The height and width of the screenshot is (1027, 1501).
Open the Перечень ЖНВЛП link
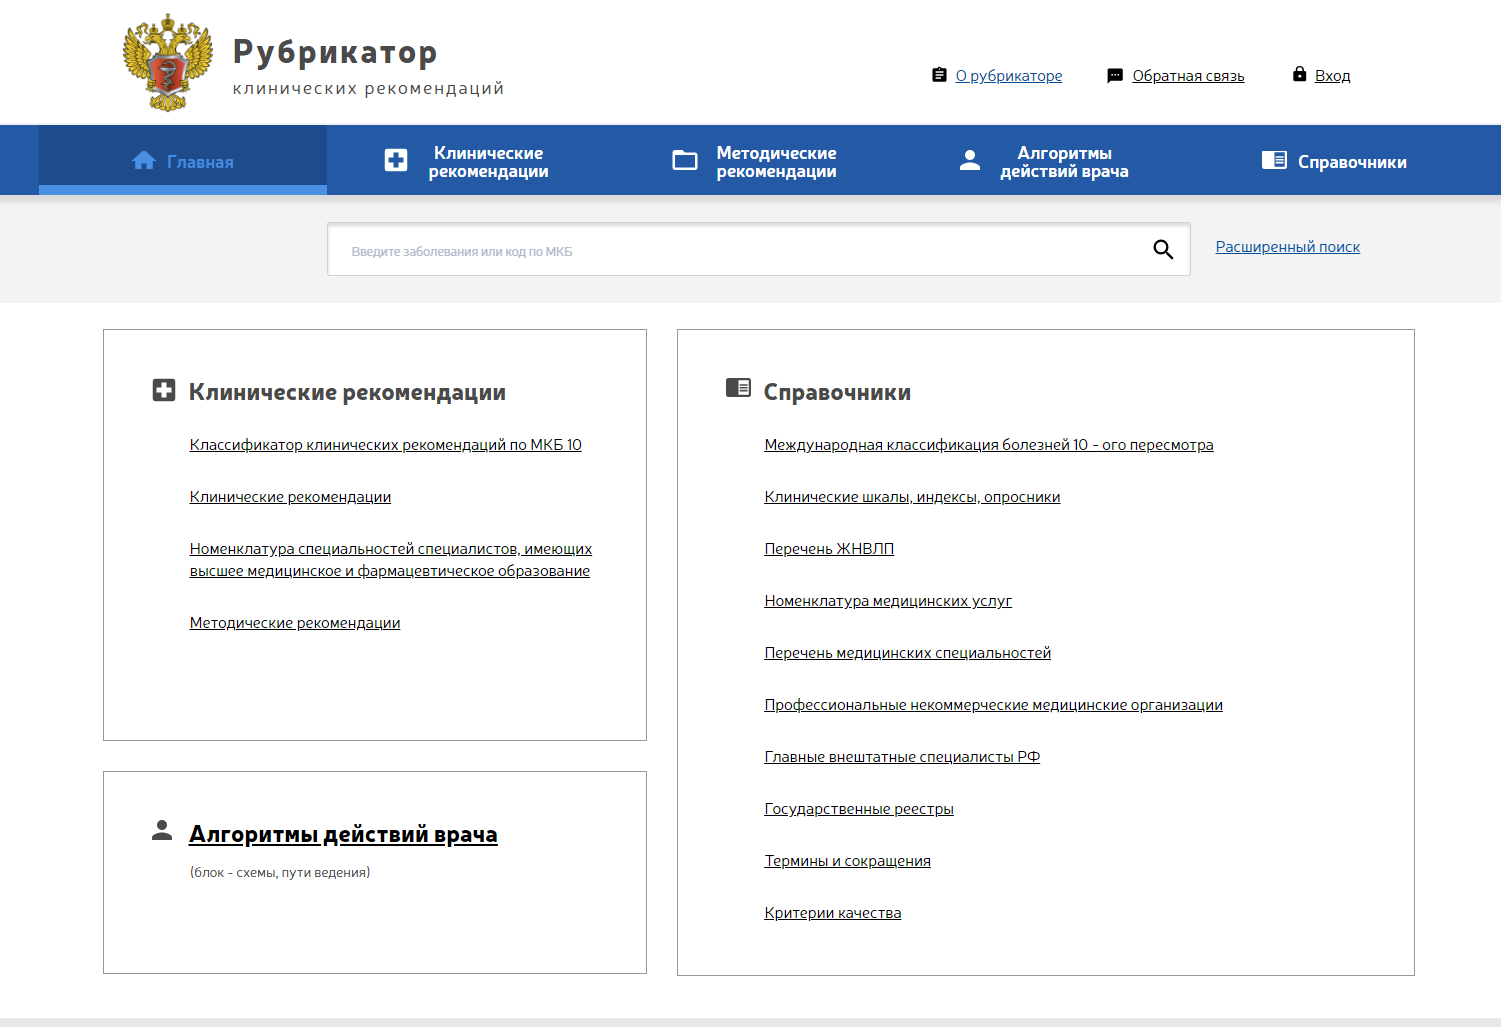pyautogui.click(x=829, y=549)
